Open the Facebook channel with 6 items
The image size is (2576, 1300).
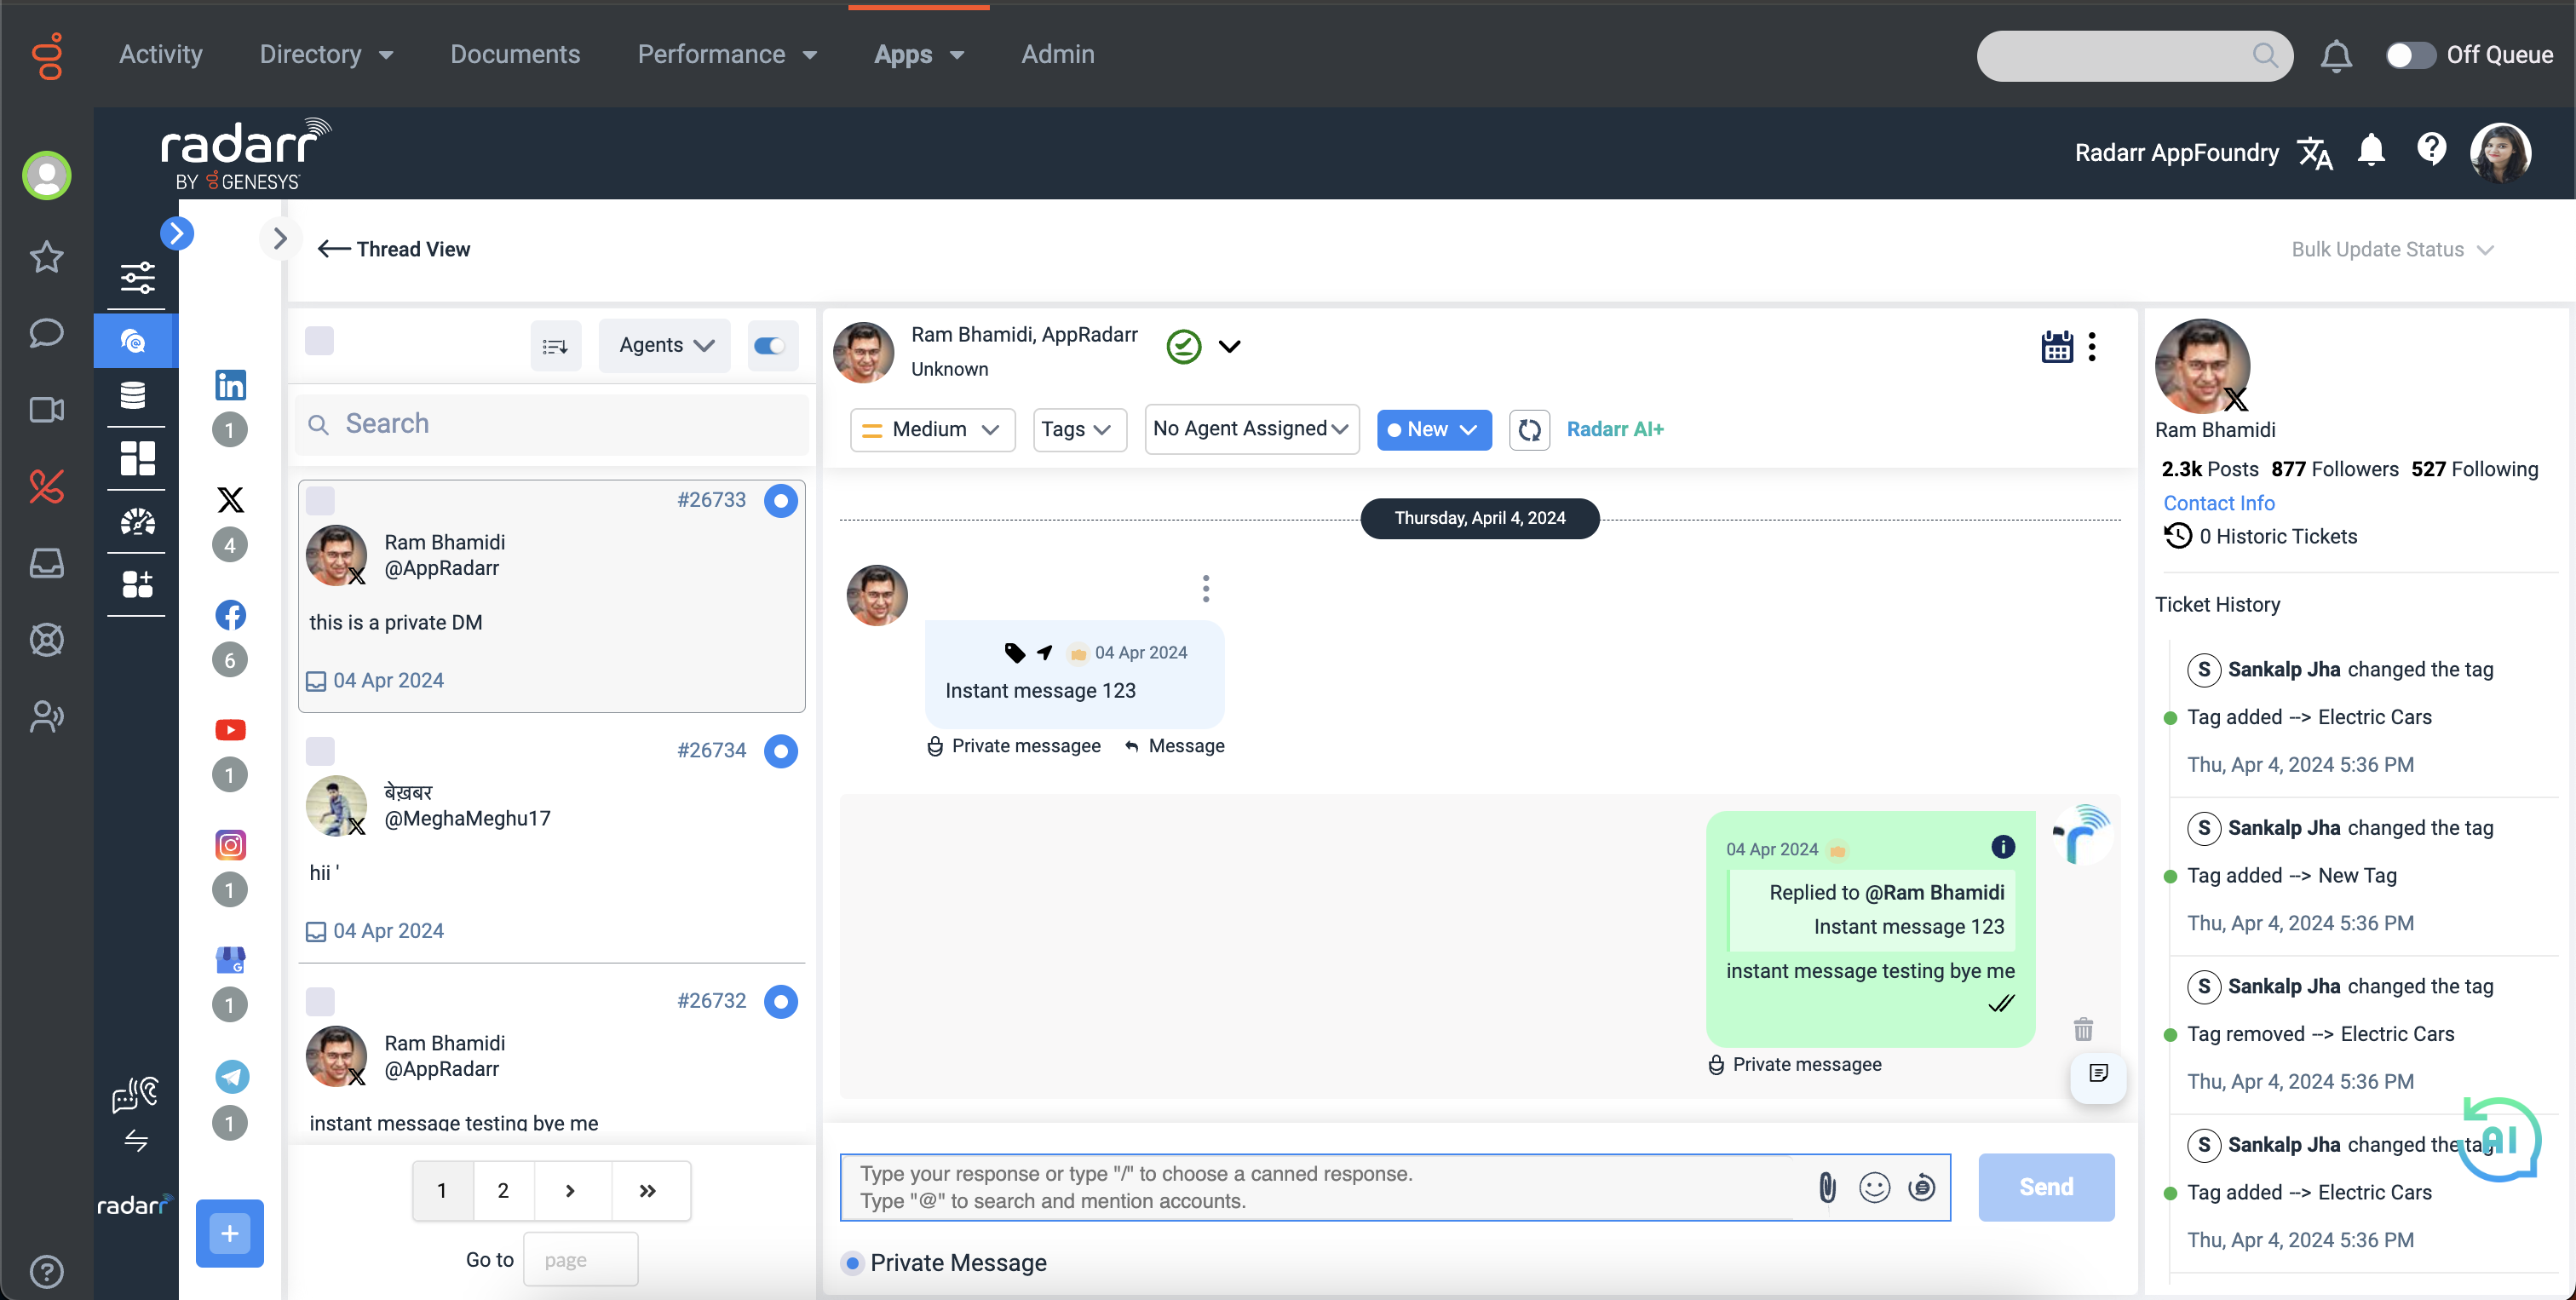[230, 615]
